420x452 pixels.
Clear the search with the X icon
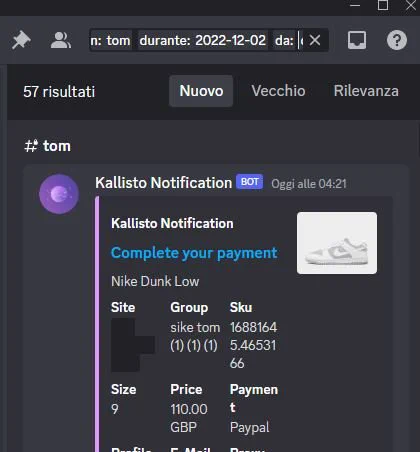315,40
